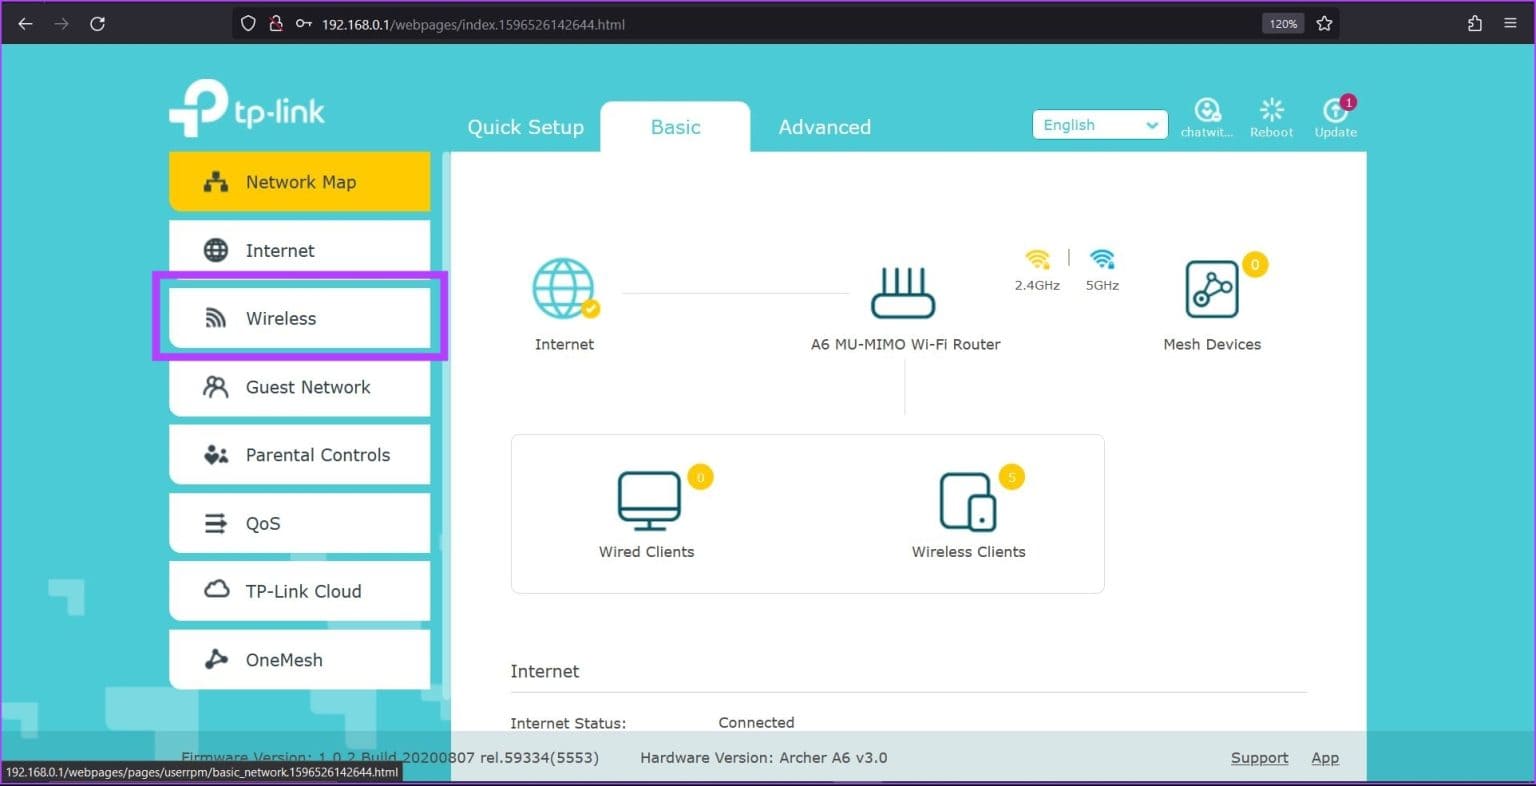Click the 5GHz Wi-Fi band icon
Image resolution: width=1536 pixels, height=786 pixels.
tap(1102, 260)
